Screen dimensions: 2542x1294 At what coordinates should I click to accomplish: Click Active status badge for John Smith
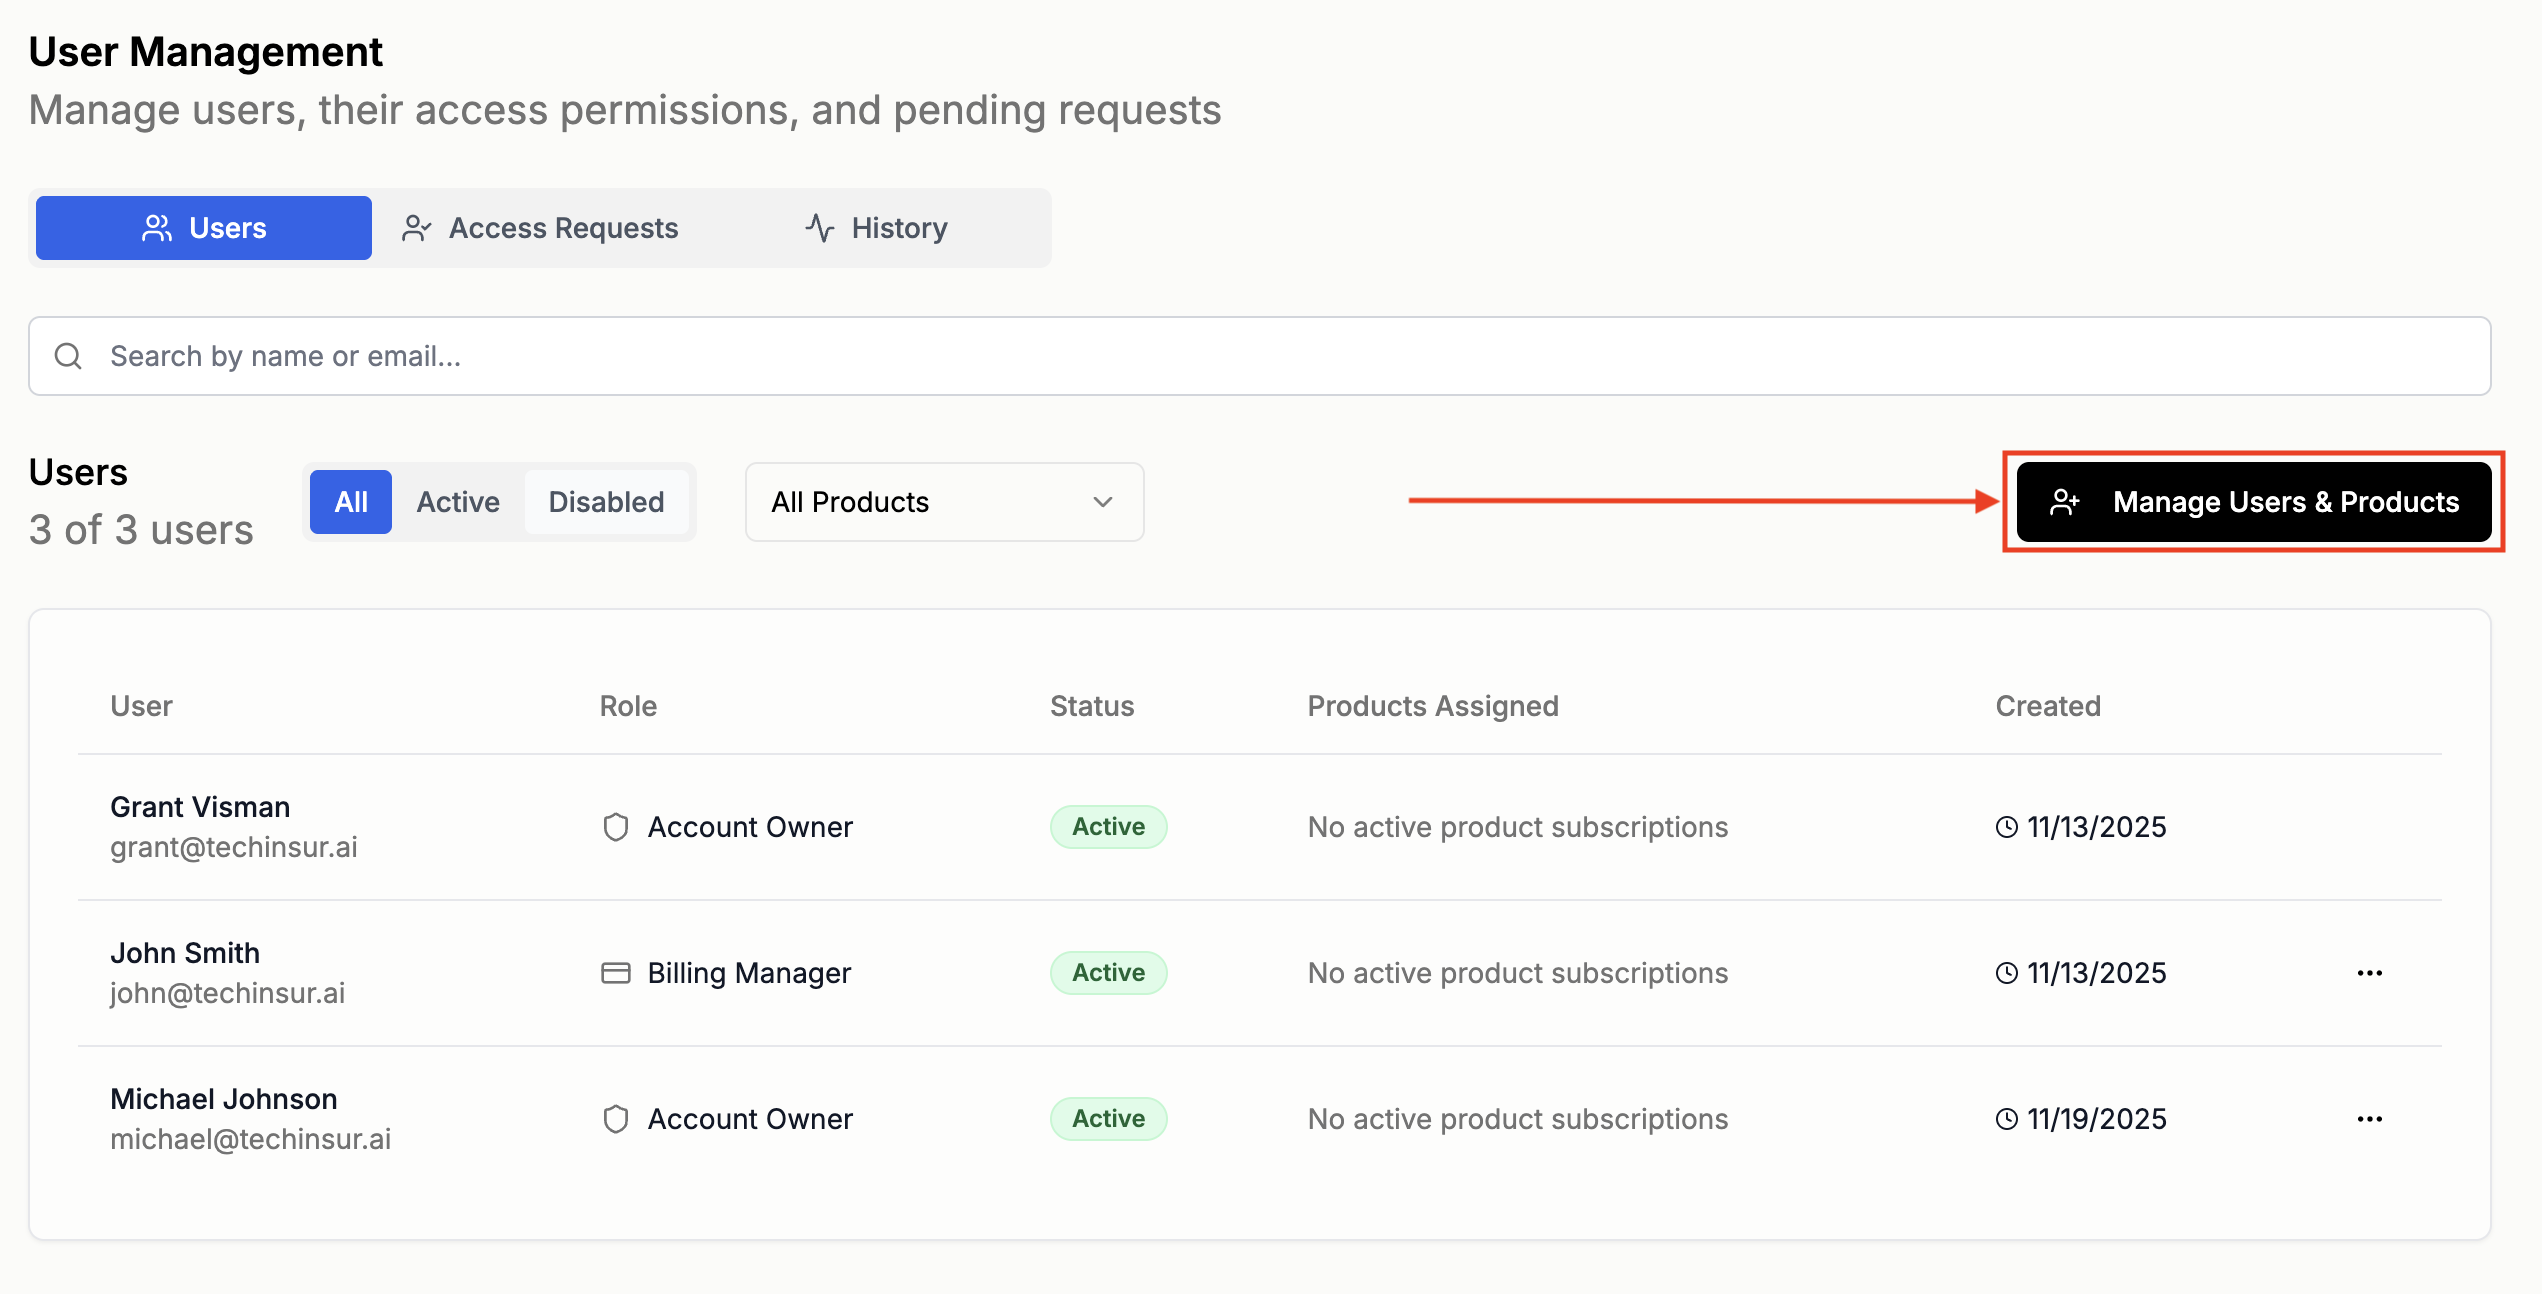(1108, 973)
